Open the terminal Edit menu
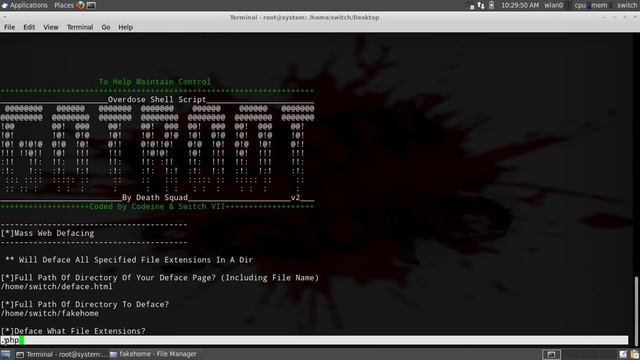The height and width of the screenshot is (360, 640). (x=29, y=27)
